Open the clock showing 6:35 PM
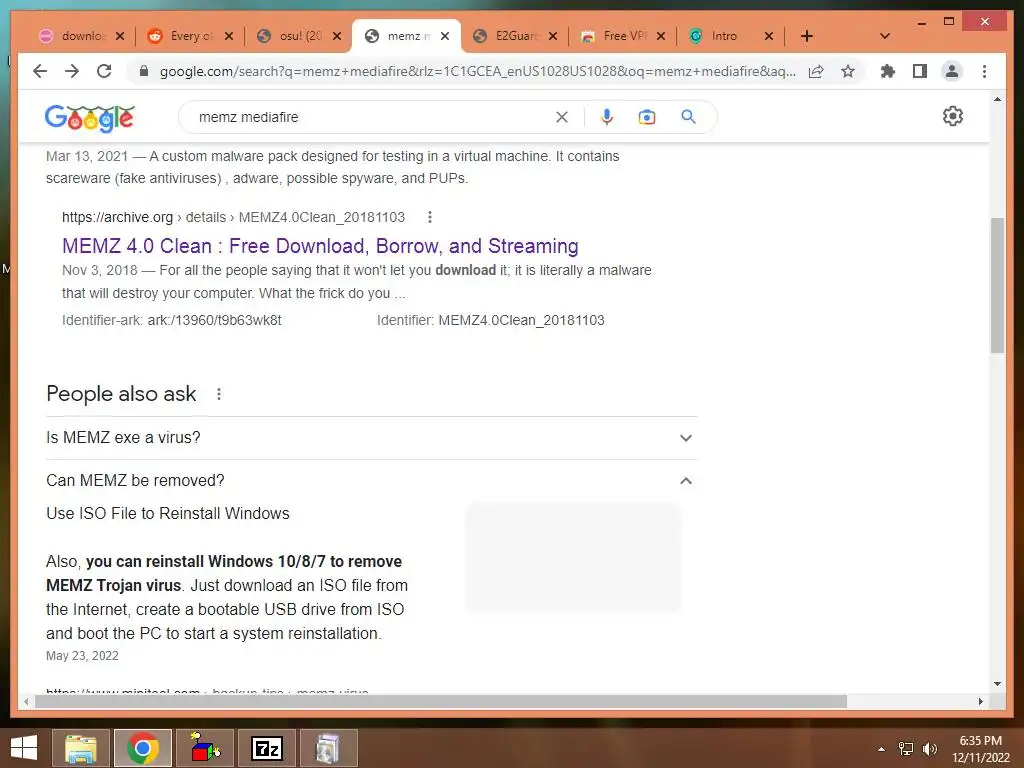1024x768 pixels. [980, 749]
